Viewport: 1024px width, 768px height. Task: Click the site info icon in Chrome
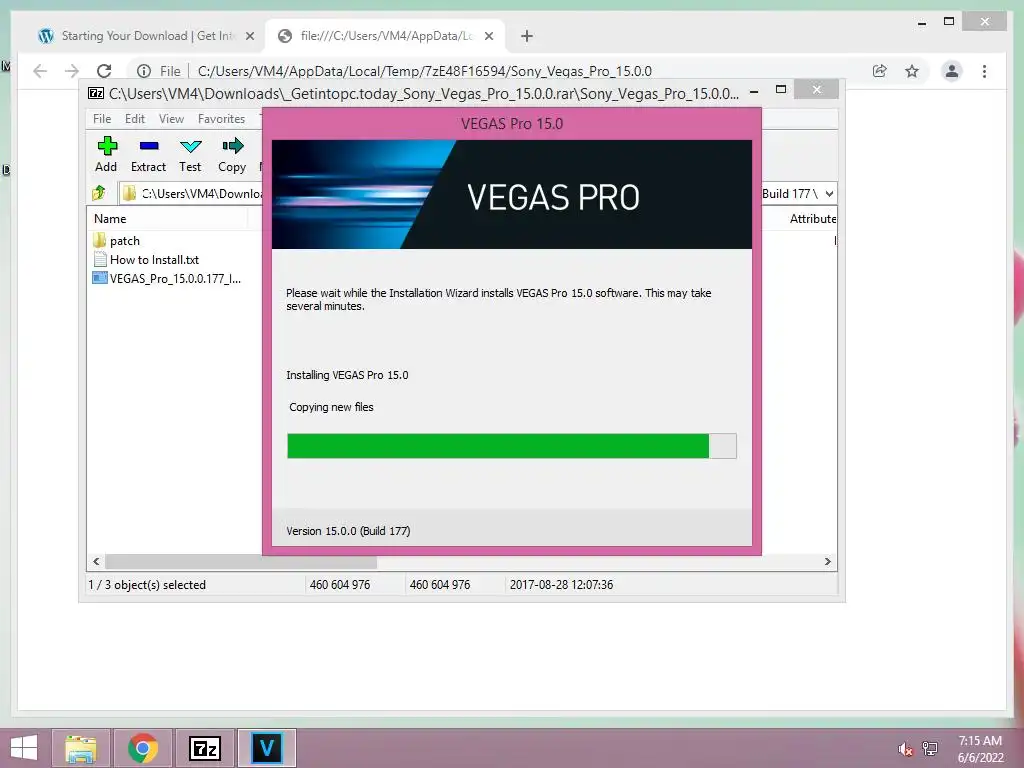tap(144, 71)
